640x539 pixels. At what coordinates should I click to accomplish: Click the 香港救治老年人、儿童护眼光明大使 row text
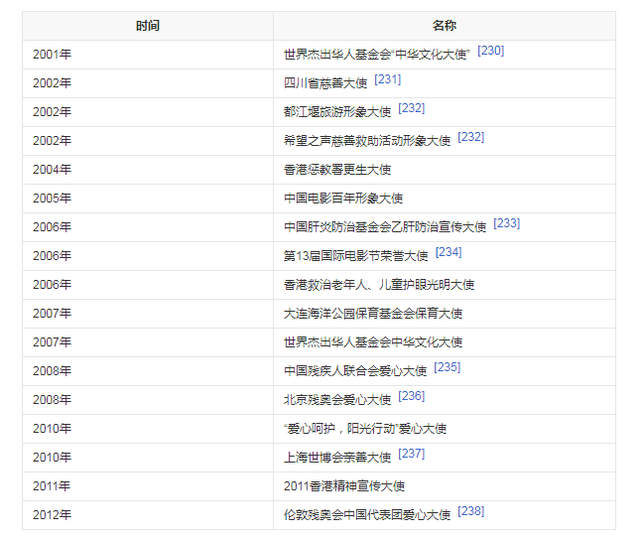tap(378, 284)
